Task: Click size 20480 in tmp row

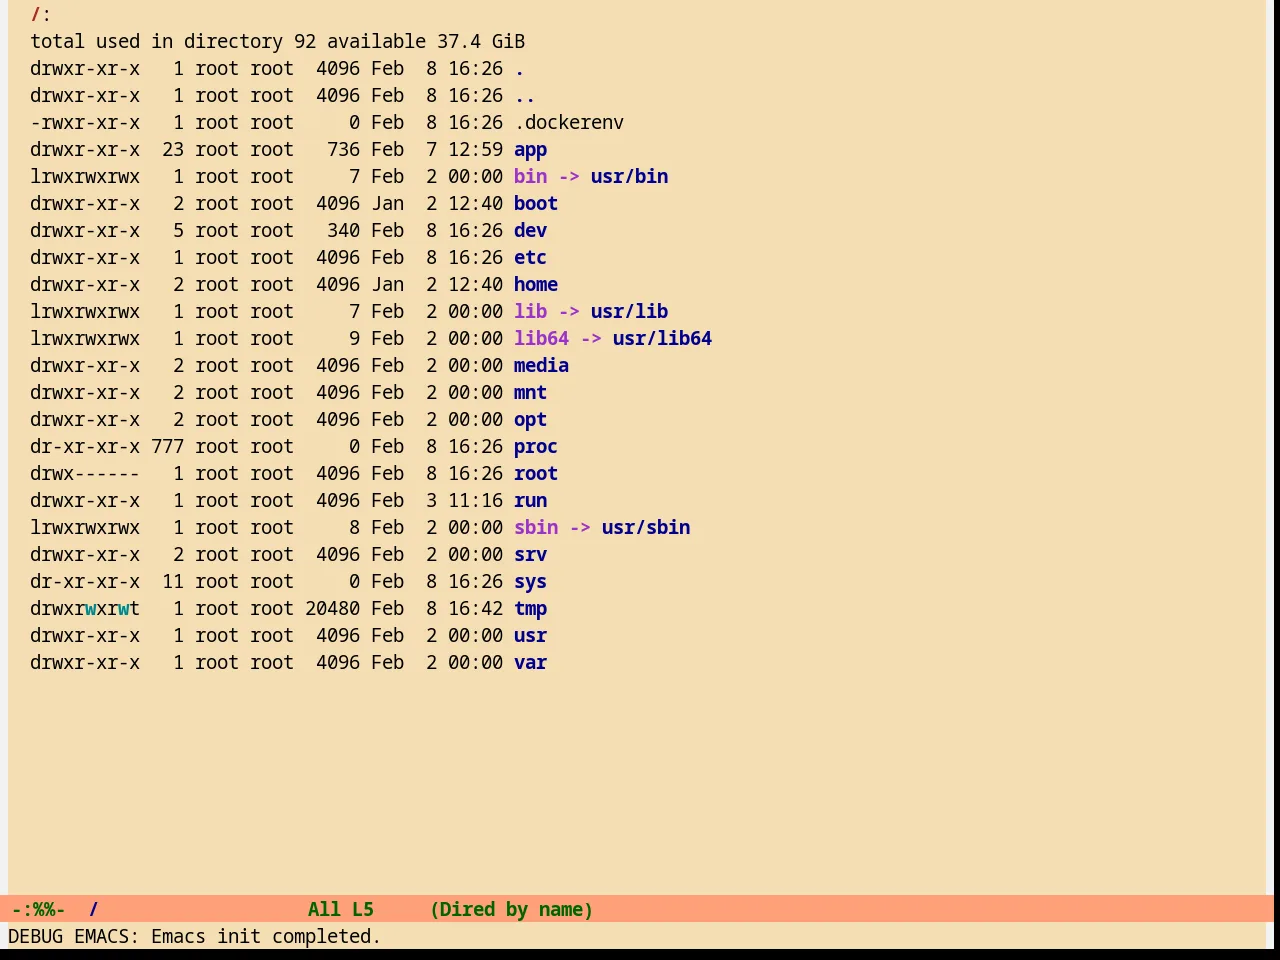Action: tap(332, 609)
